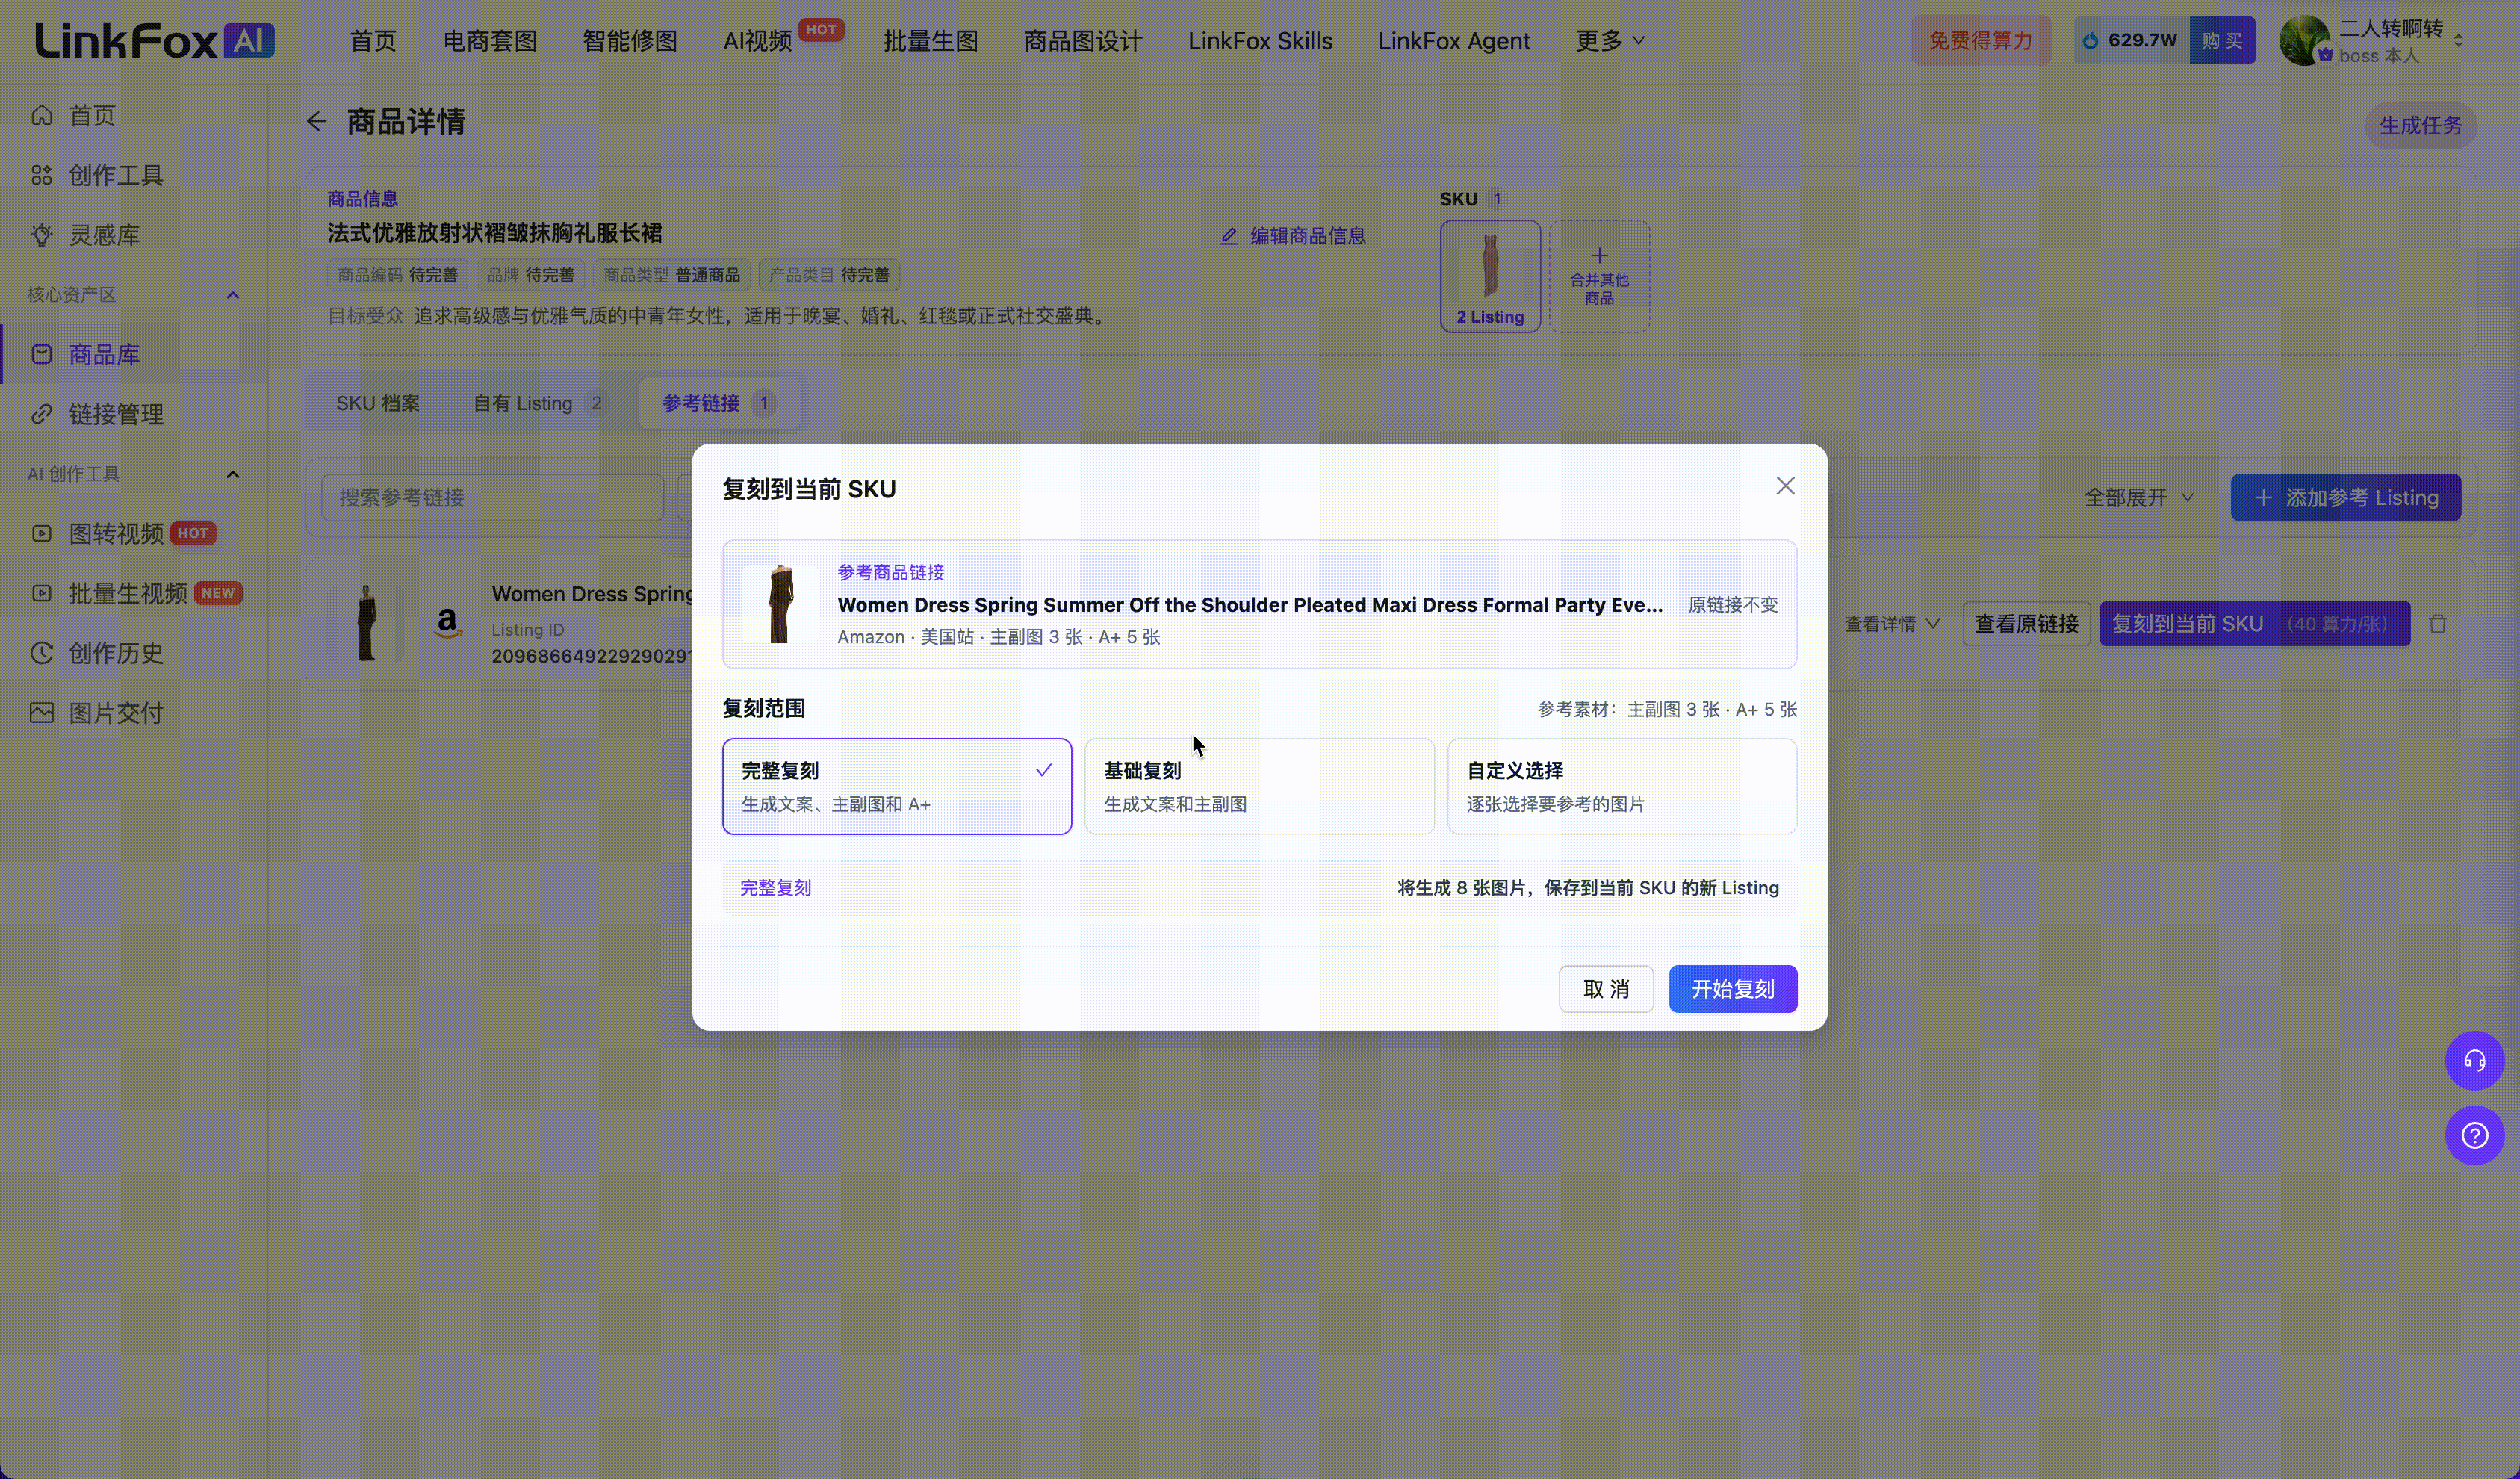Switch to the SKU 档案 tab
The width and height of the screenshot is (2520, 1479).
click(377, 403)
